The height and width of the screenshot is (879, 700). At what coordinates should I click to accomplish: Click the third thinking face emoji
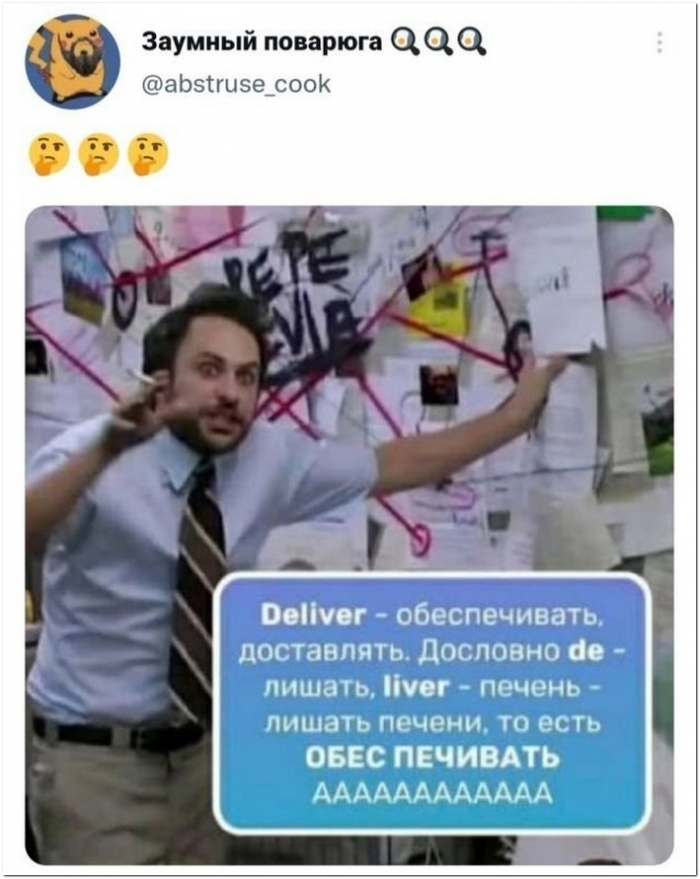coord(148,154)
